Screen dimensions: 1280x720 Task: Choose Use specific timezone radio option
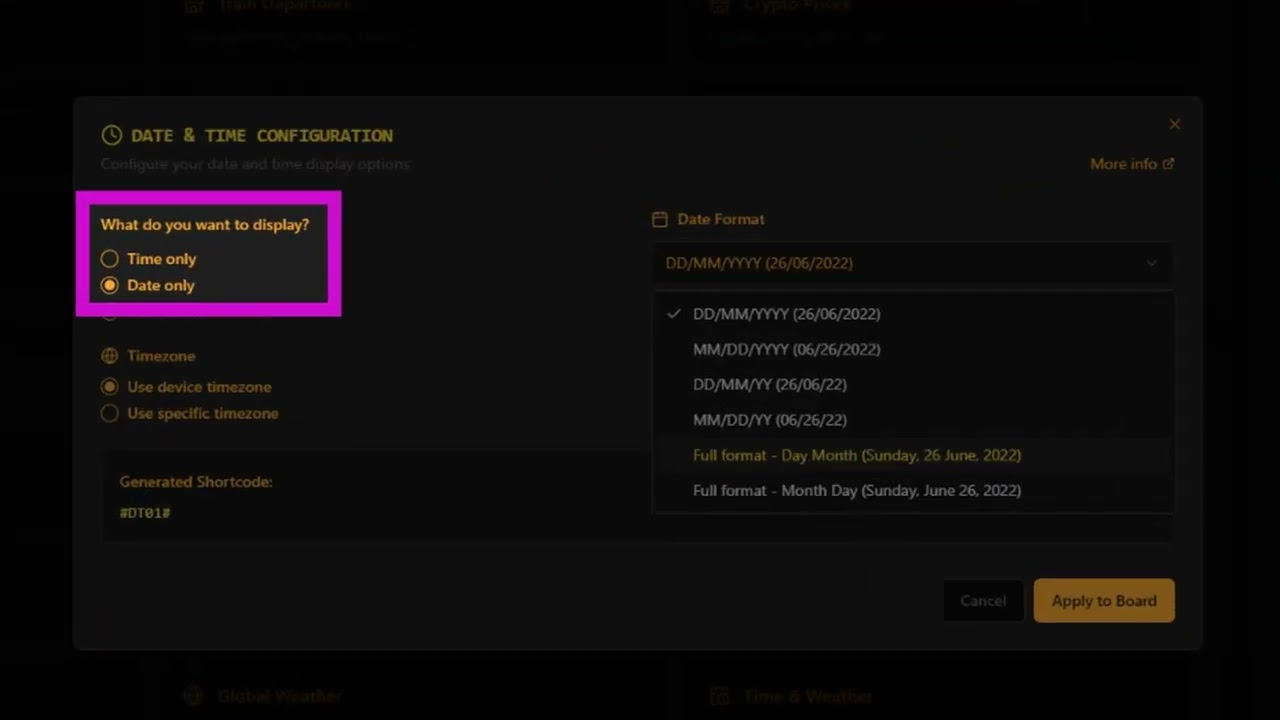pos(189,413)
